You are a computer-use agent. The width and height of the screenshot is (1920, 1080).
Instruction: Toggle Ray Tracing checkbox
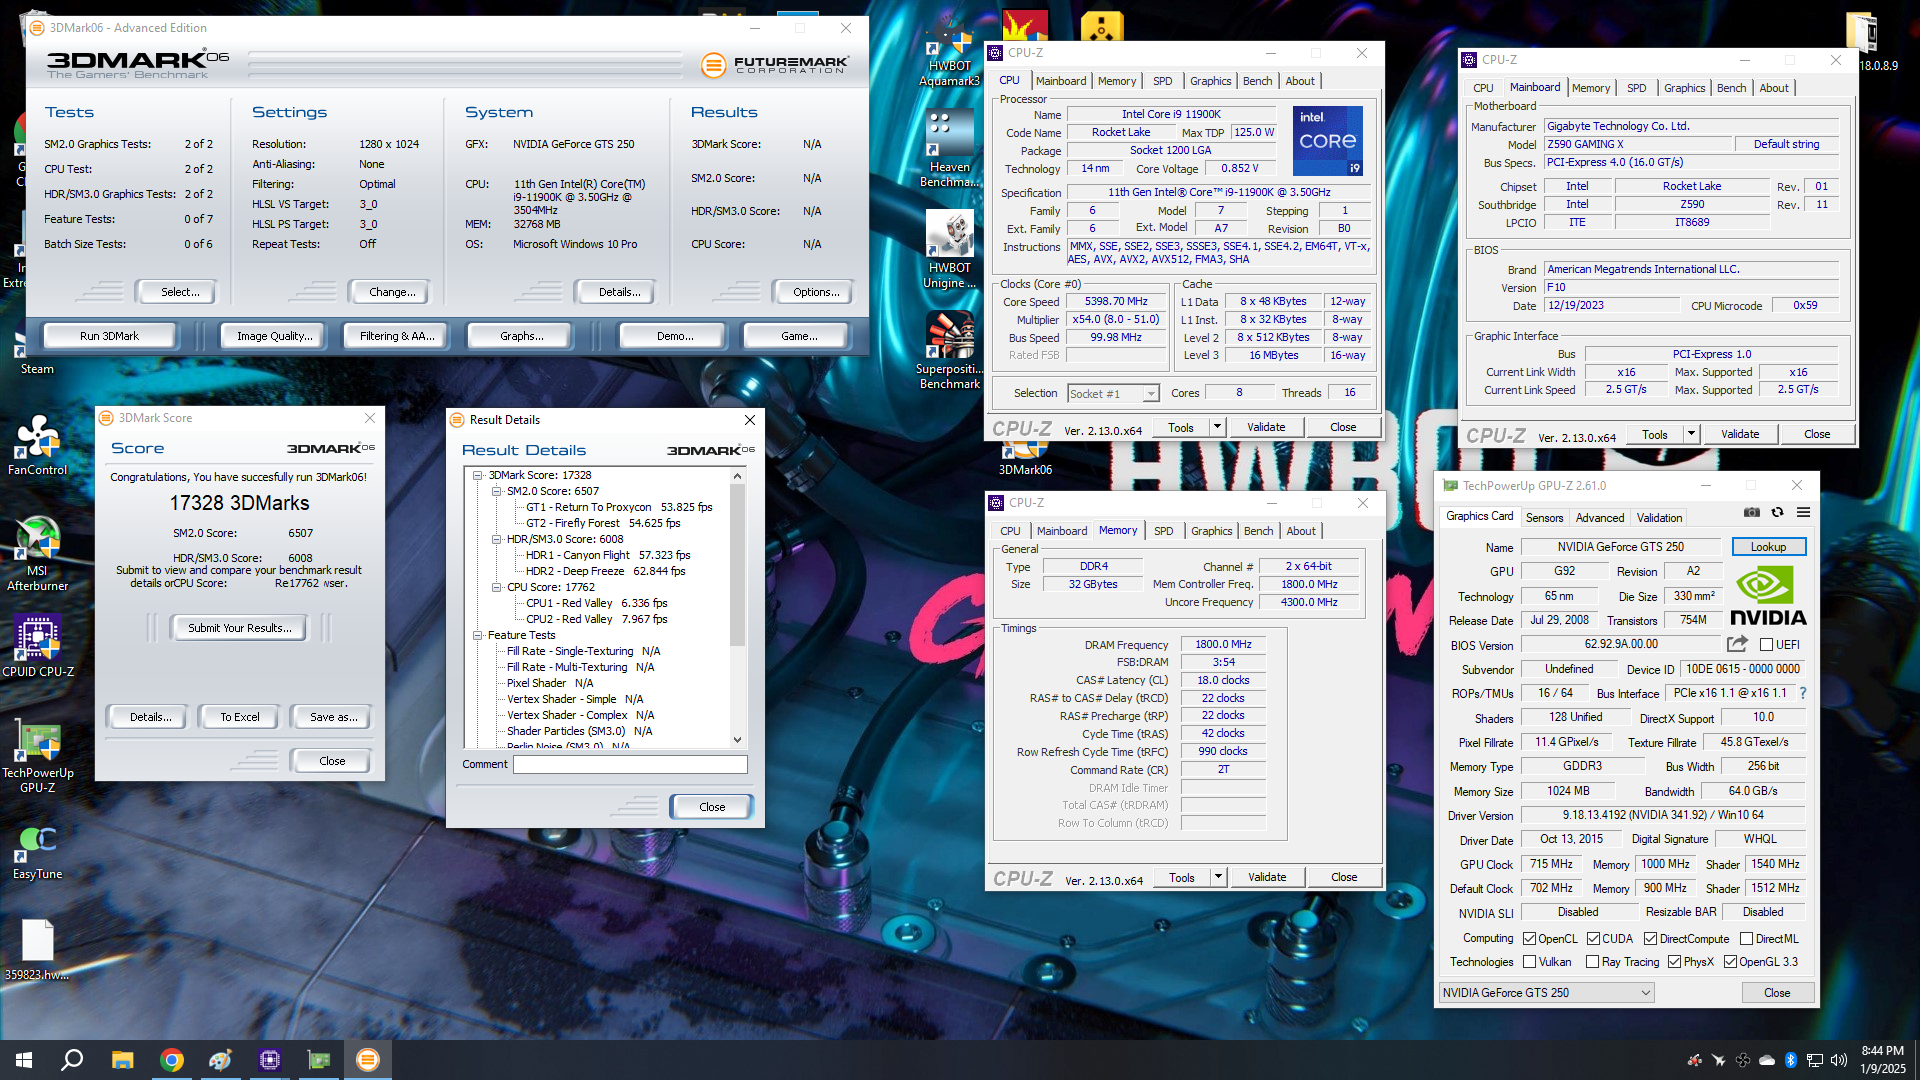(1592, 962)
